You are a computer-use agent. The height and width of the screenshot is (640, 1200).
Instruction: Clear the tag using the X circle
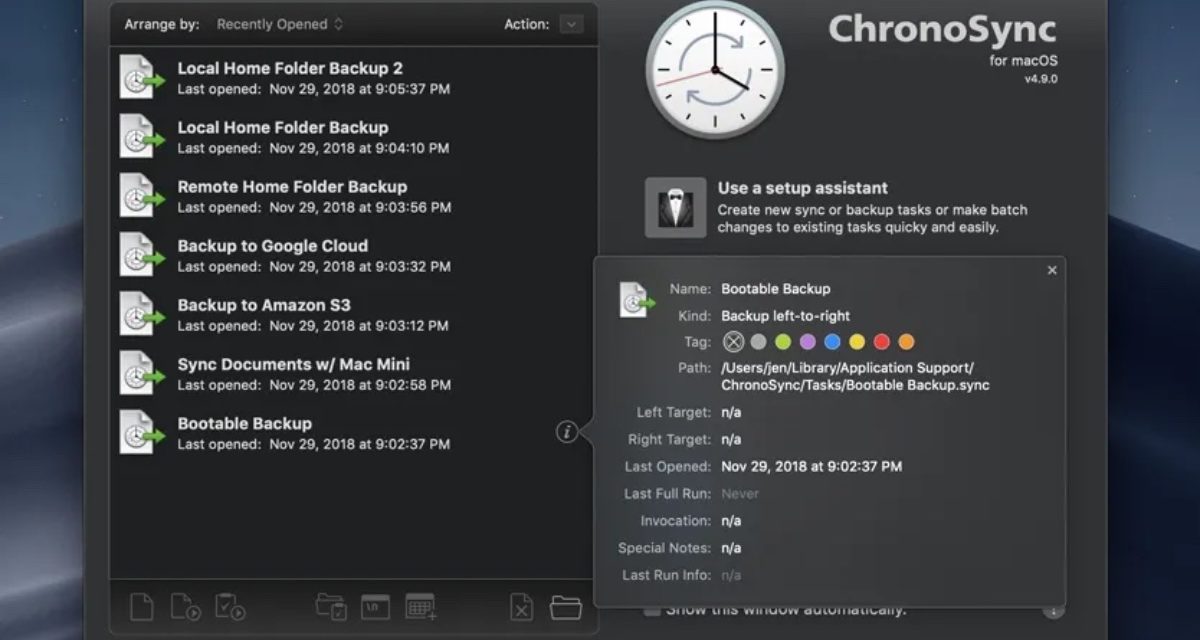pos(734,342)
